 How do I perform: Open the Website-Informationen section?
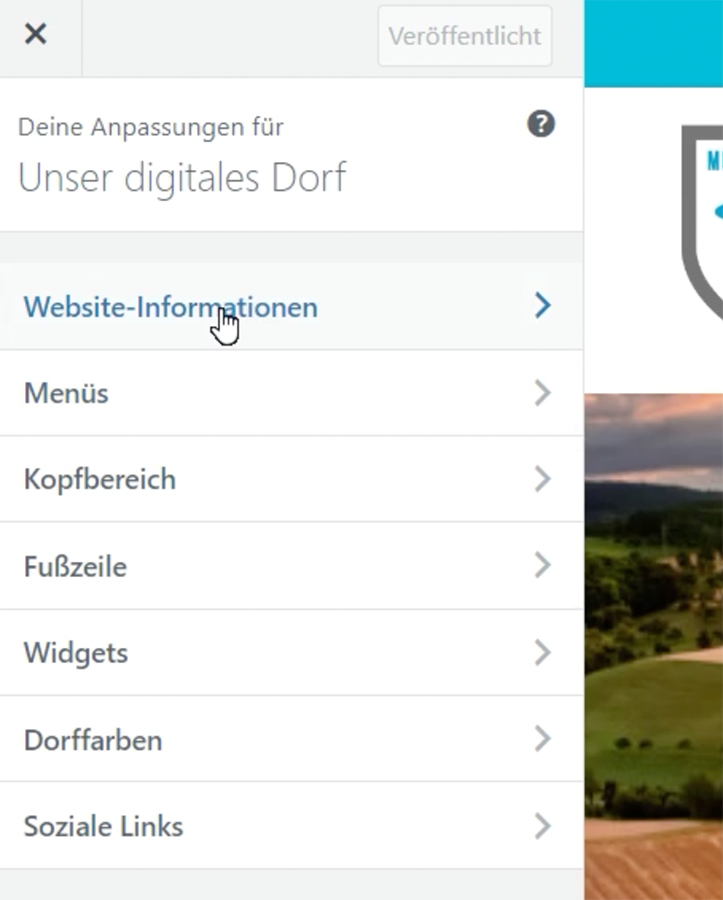(x=170, y=307)
